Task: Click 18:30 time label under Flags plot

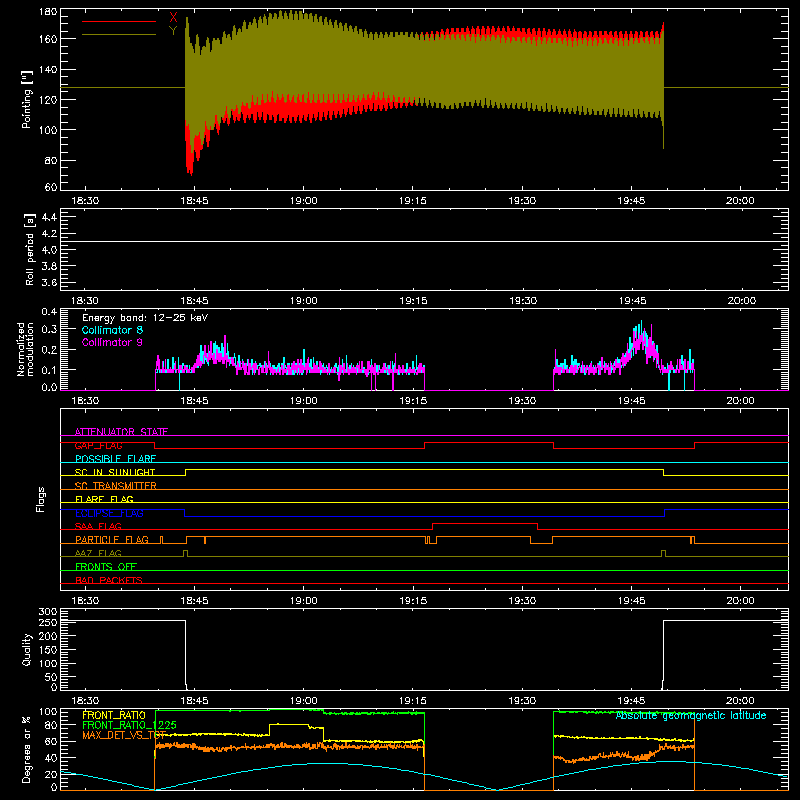Action: (85, 601)
